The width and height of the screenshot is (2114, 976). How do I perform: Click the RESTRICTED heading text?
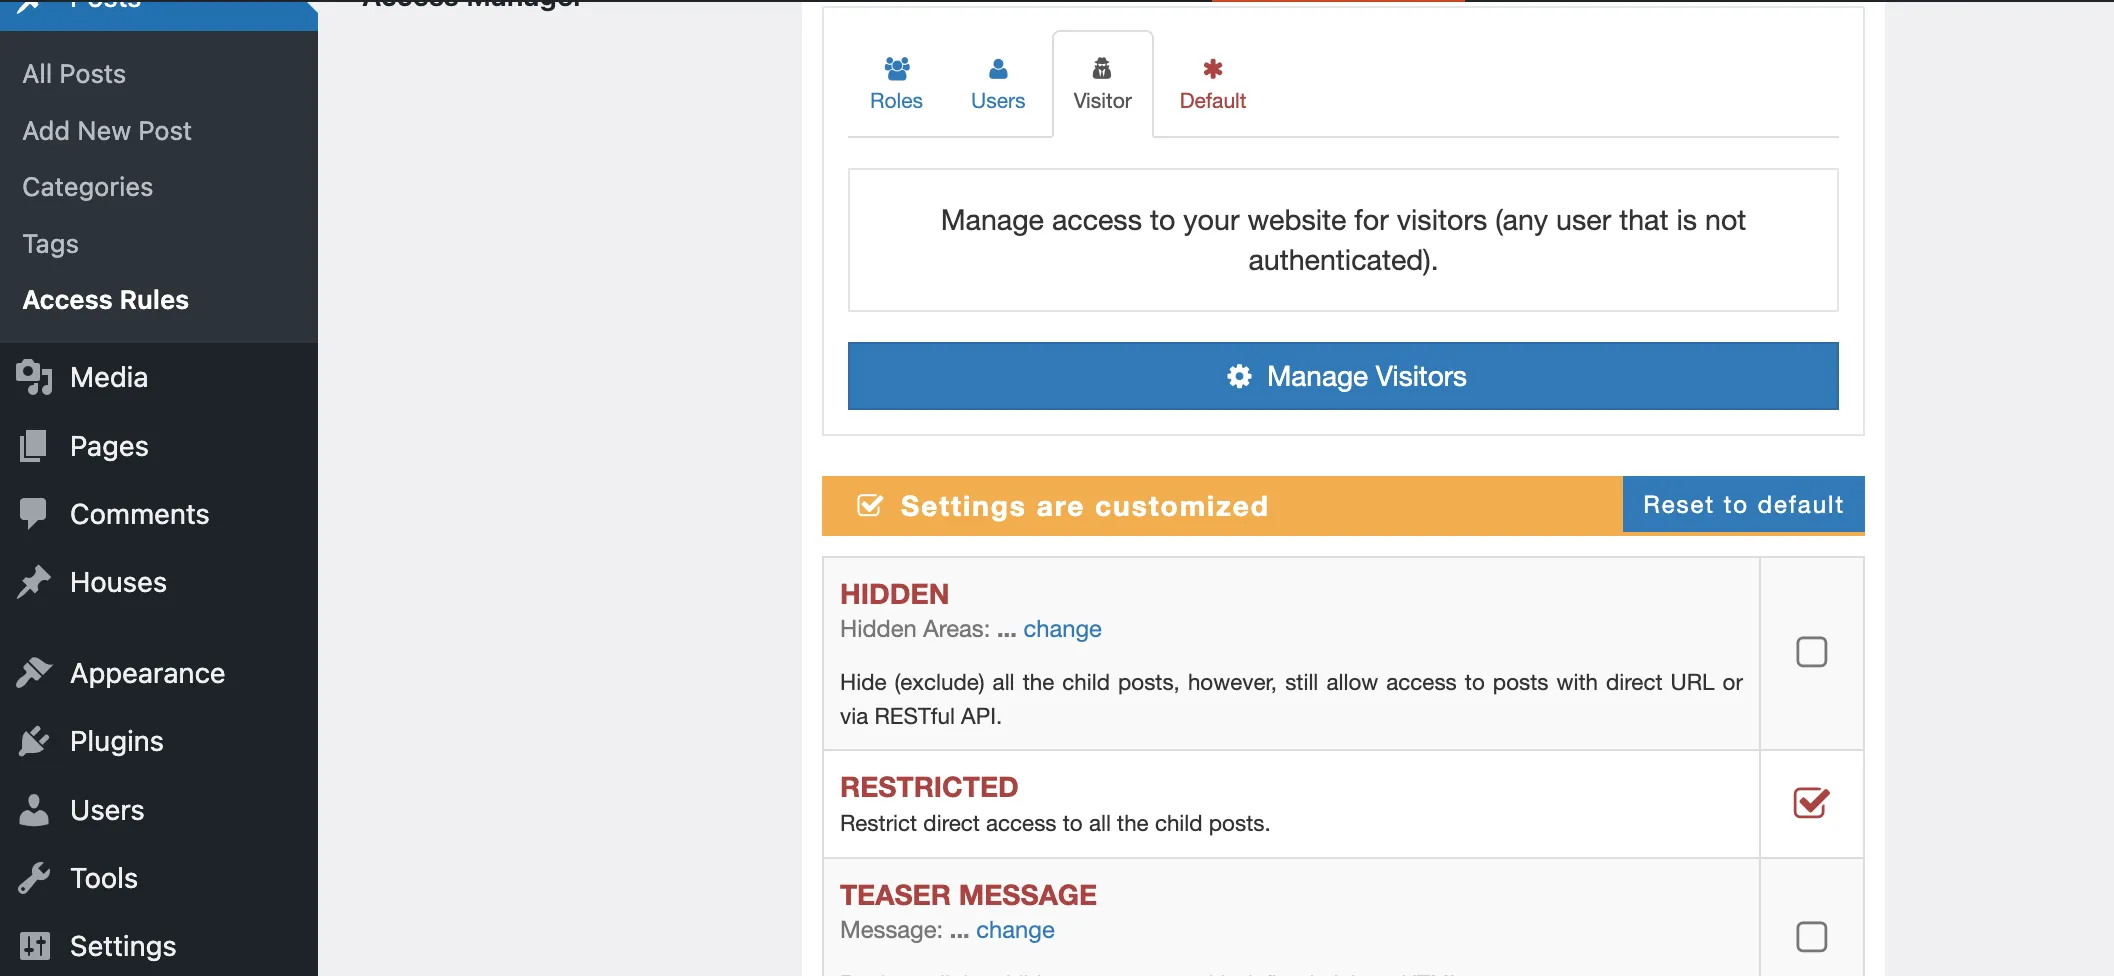click(929, 787)
